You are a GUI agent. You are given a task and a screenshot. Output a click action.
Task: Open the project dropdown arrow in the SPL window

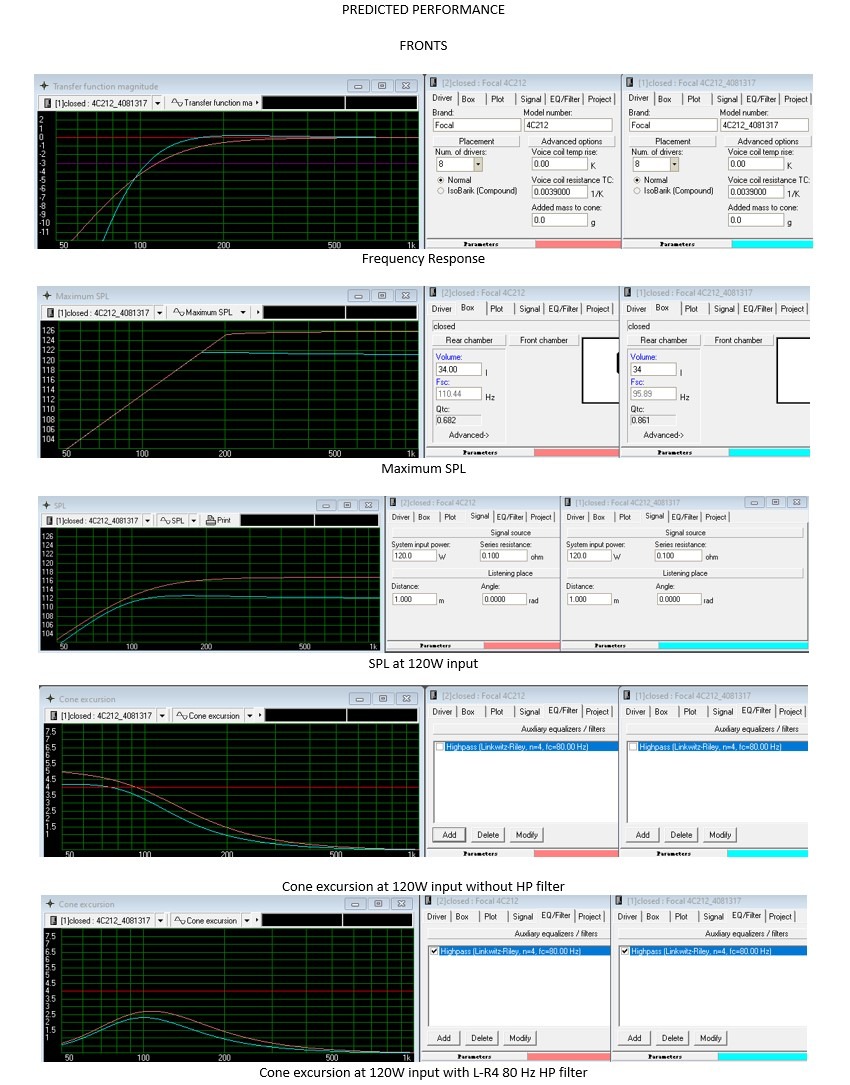click(147, 520)
